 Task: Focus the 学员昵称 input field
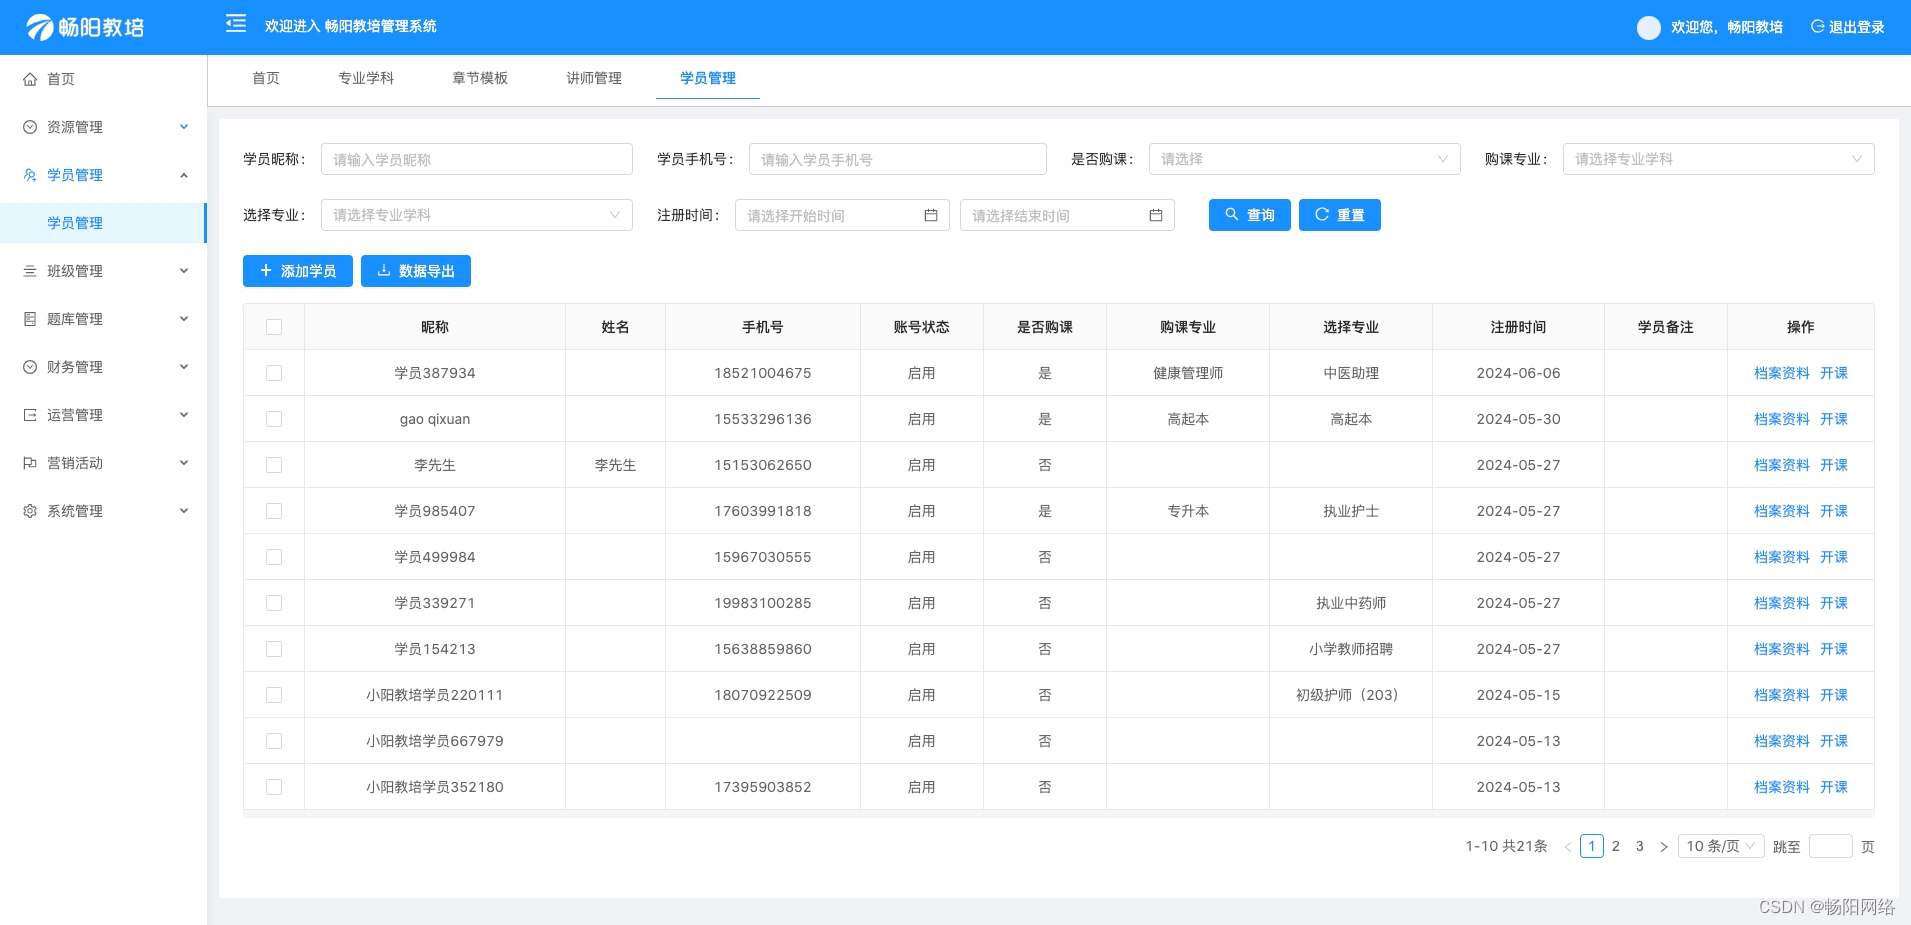pyautogui.click(x=477, y=159)
